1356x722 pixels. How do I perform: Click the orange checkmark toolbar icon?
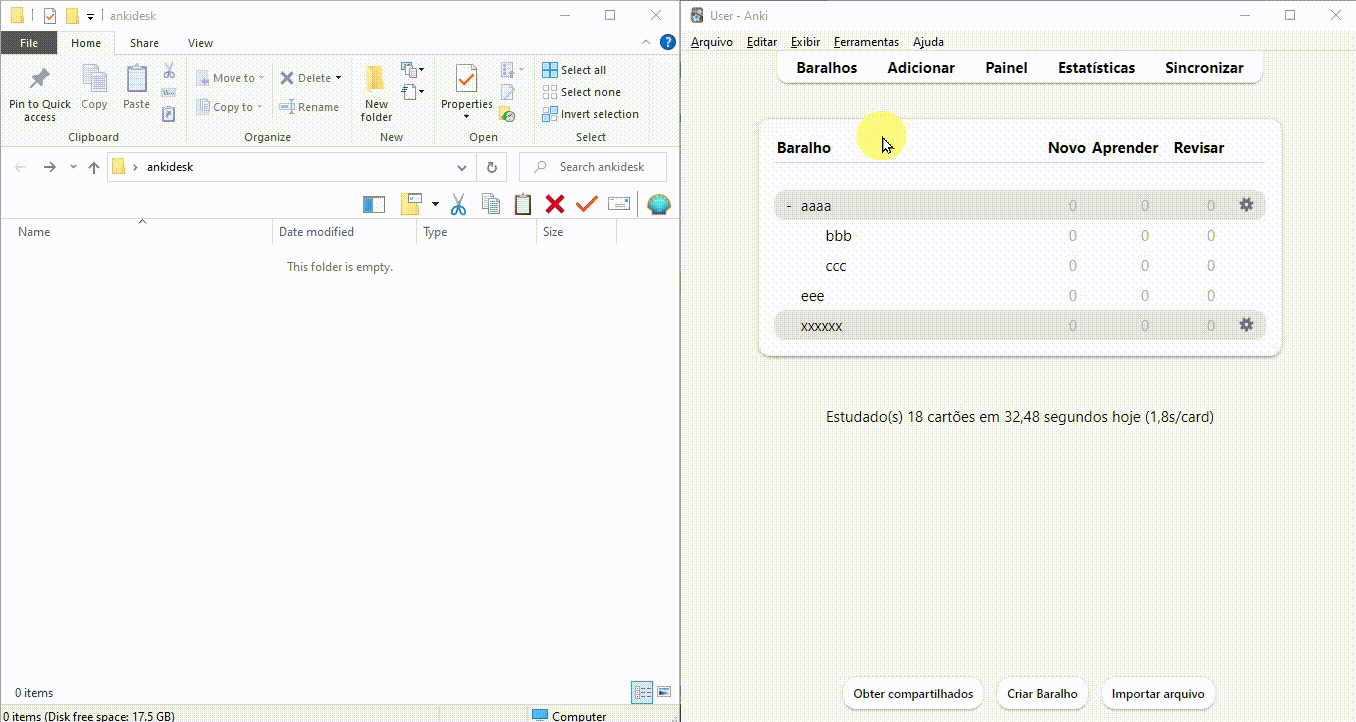pos(586,204)
